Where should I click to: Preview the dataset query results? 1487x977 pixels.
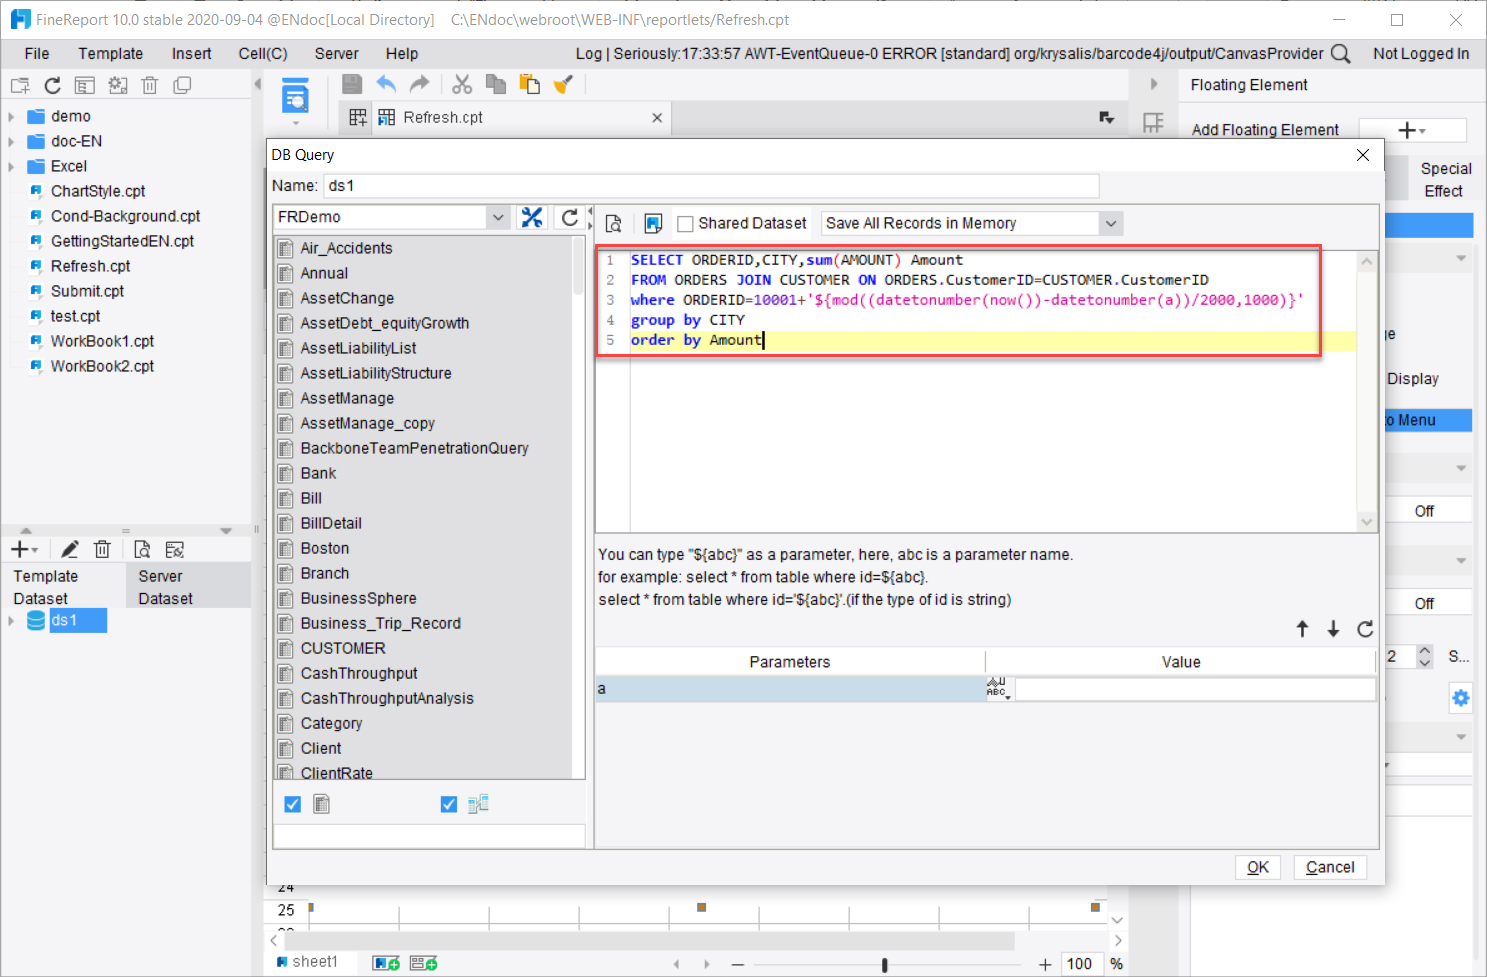(x=614, y=223)
